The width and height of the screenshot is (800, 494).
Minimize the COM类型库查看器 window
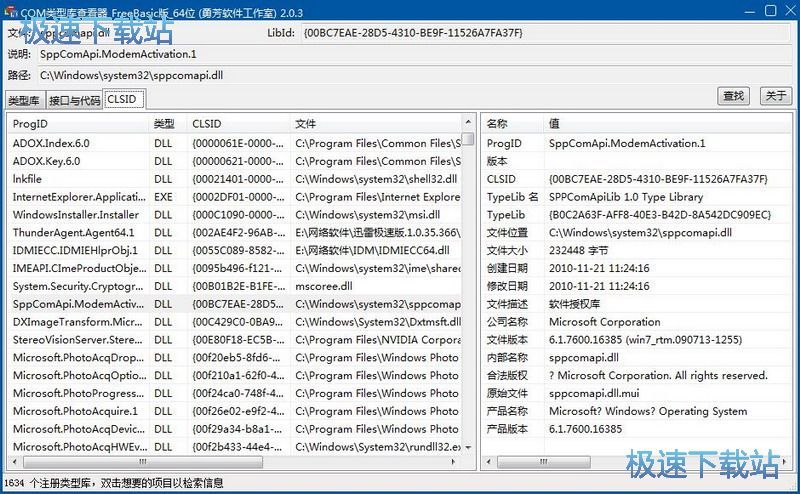tap(749, 11)
